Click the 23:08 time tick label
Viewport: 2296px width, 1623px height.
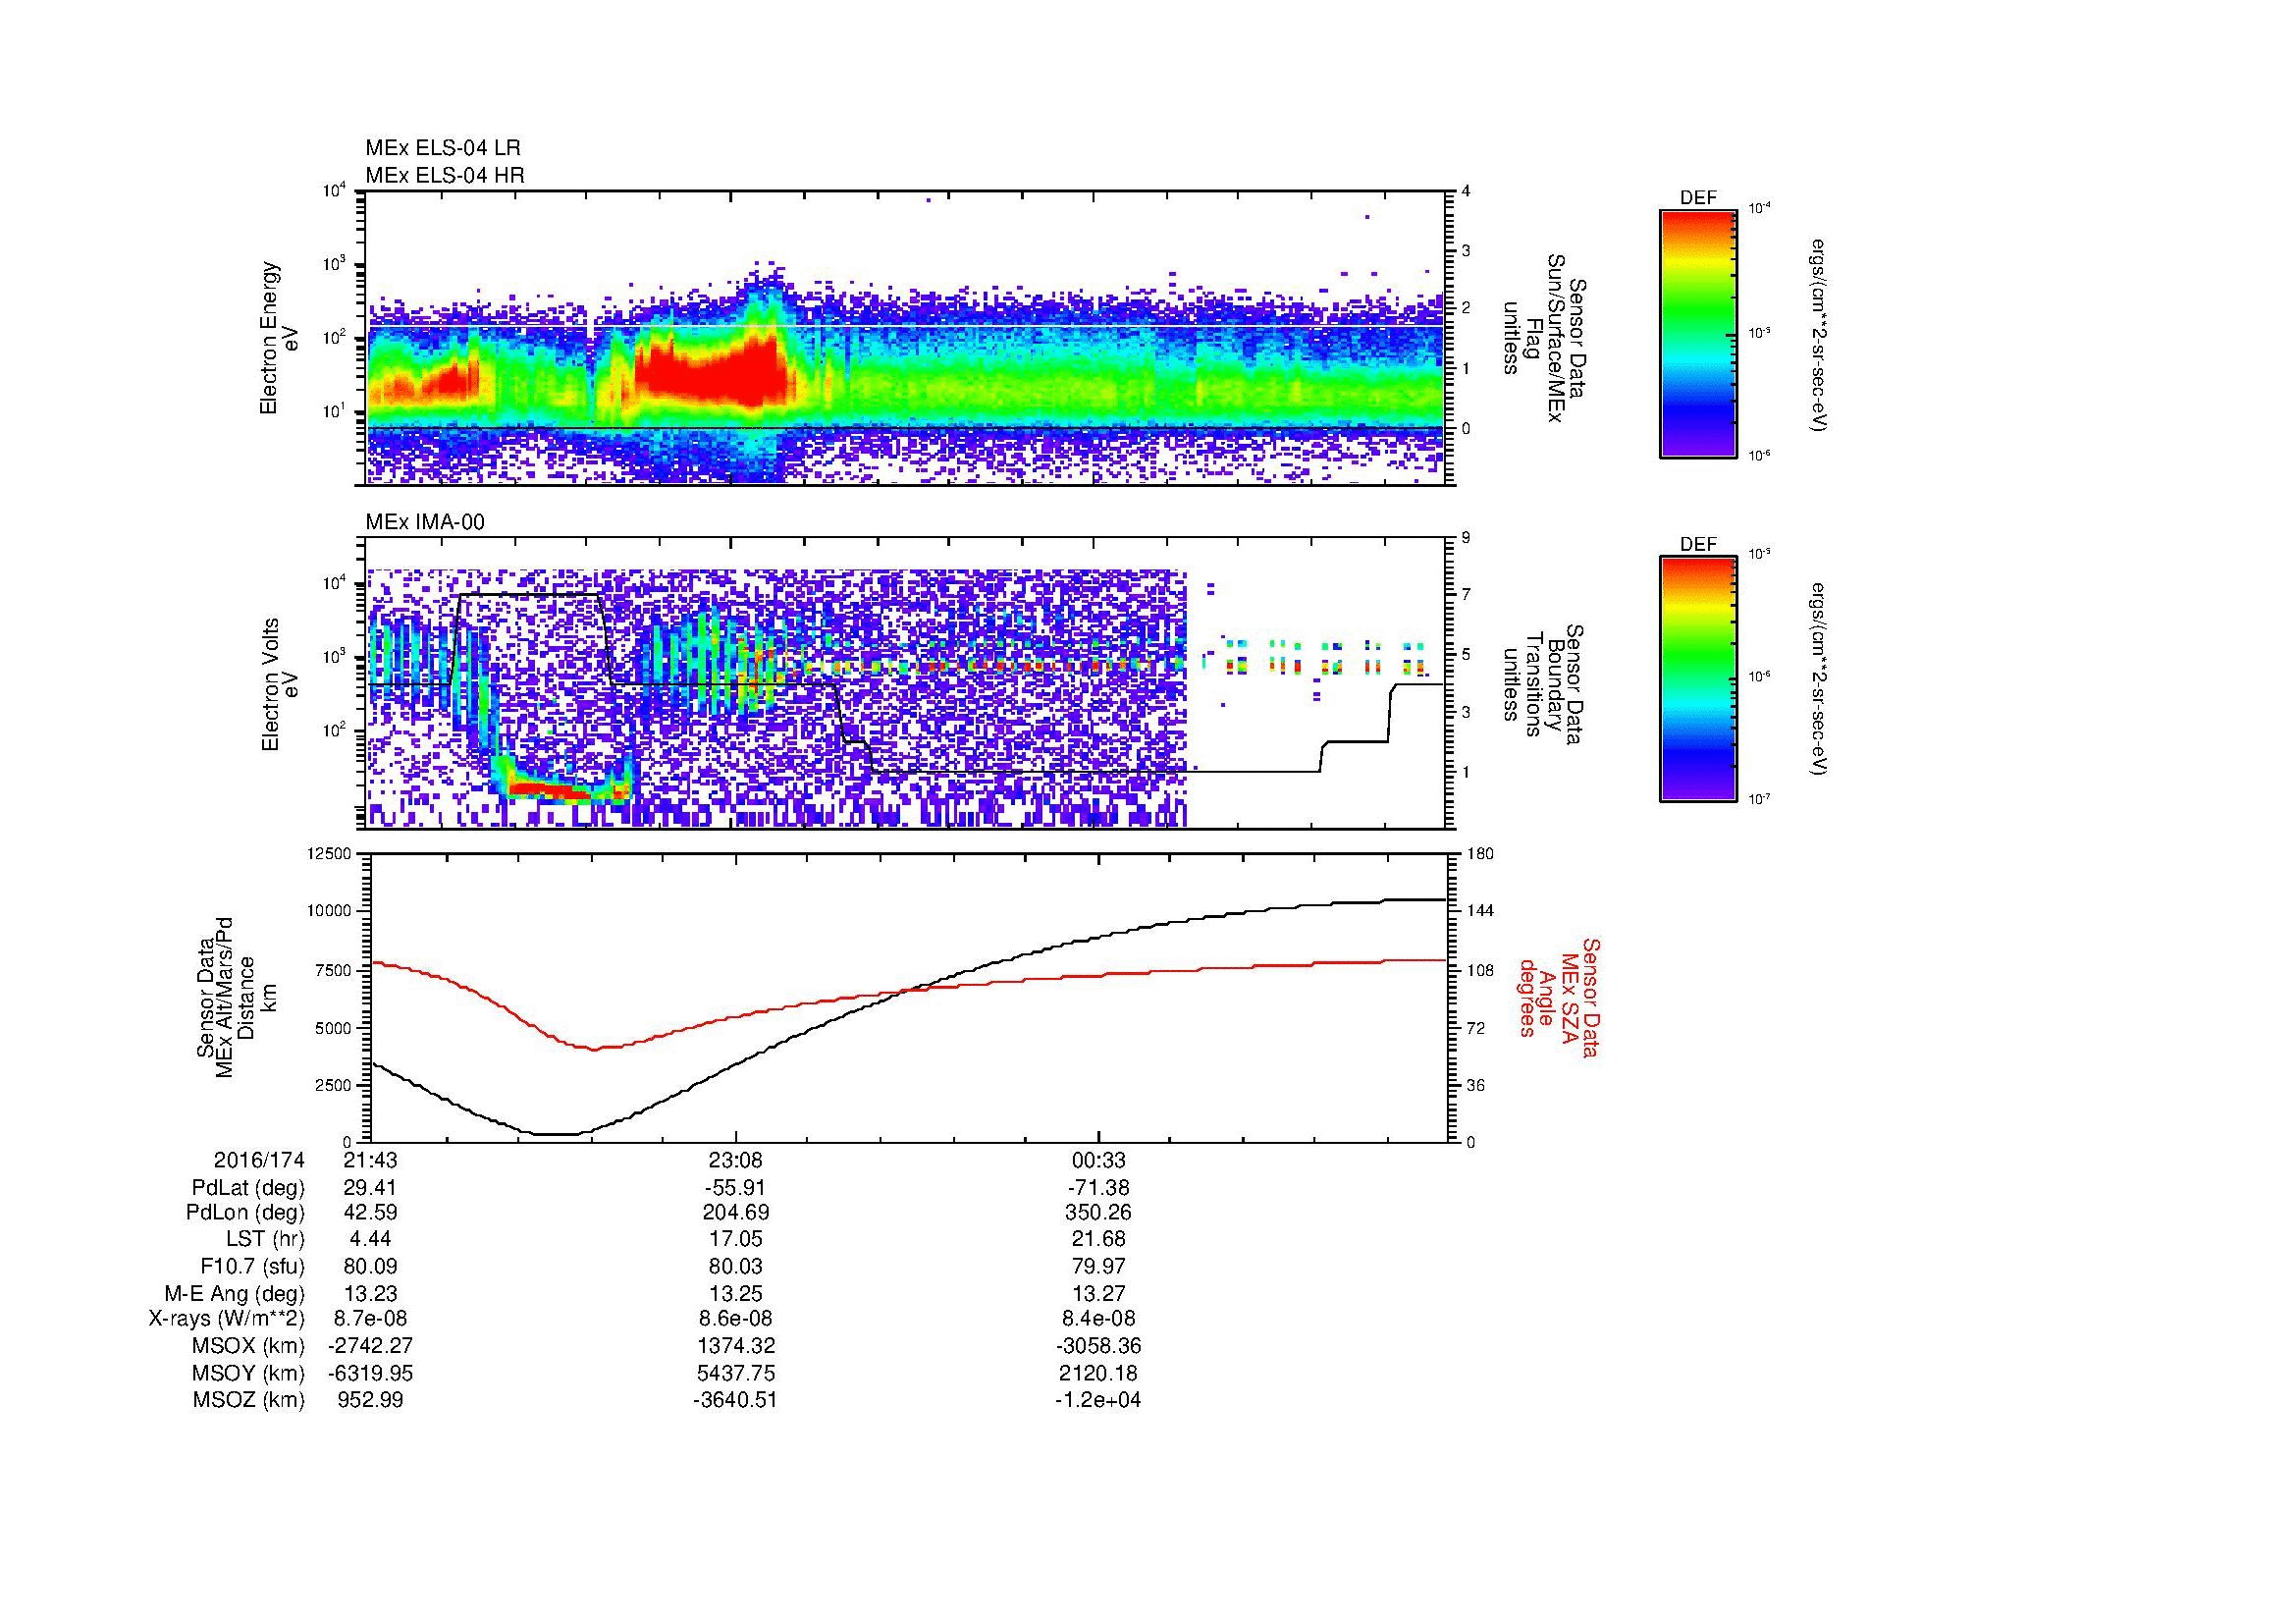click(x=735, y=1161)
